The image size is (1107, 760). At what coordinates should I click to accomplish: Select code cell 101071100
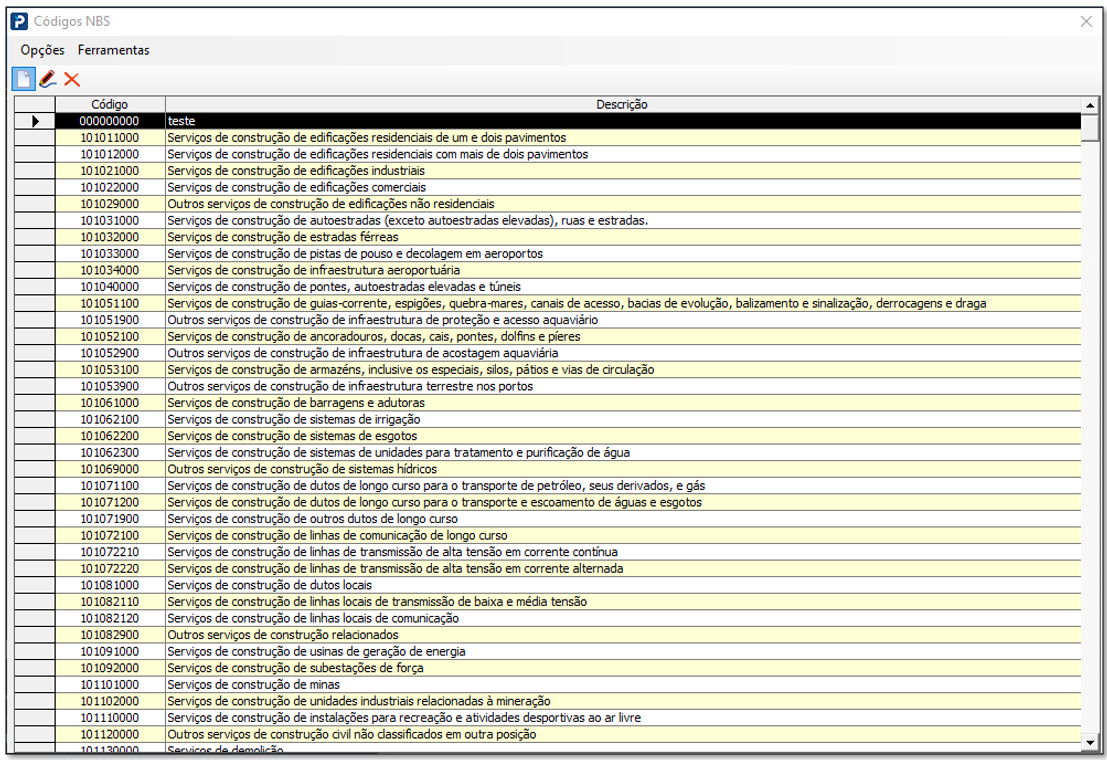pyautogui.click(x=110, y=486)
